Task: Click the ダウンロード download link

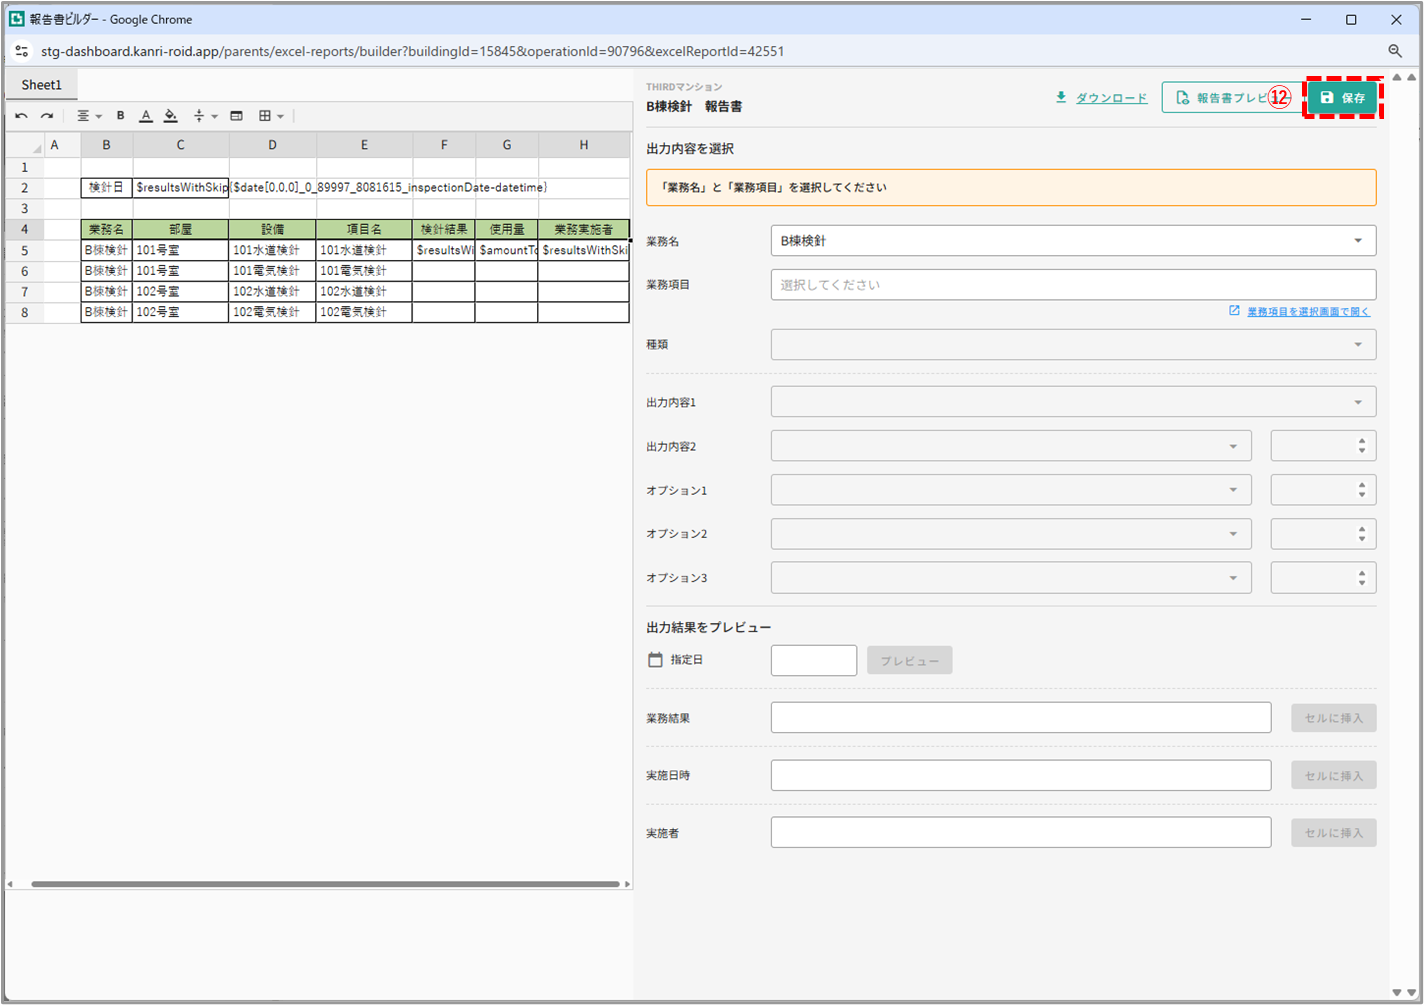Action: (x=1111, y=98)
